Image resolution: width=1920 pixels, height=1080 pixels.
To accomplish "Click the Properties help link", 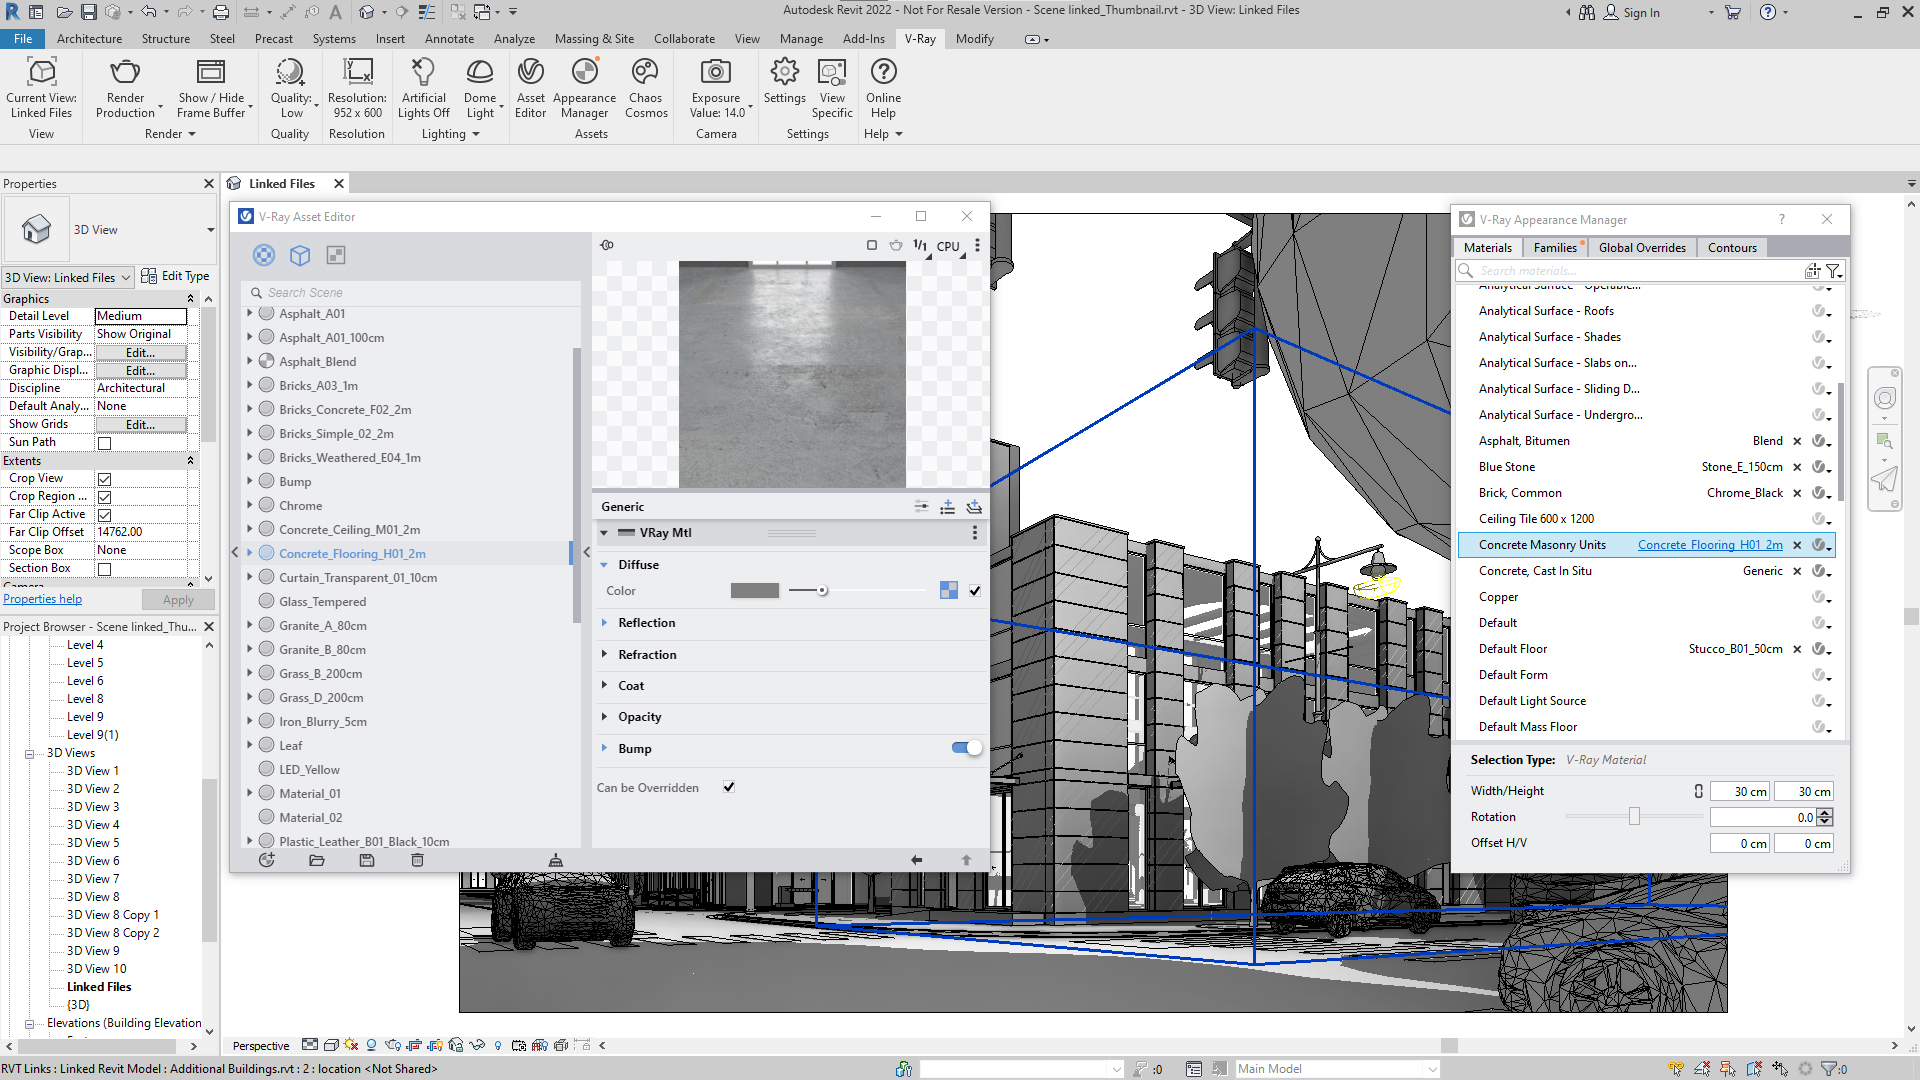I will tap(43, 599).
